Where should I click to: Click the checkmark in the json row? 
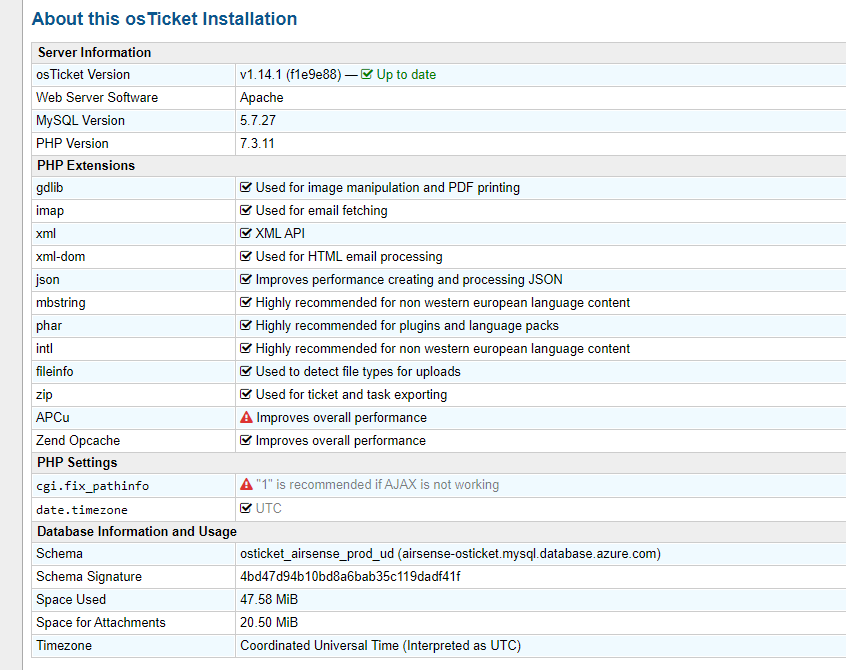246,280
